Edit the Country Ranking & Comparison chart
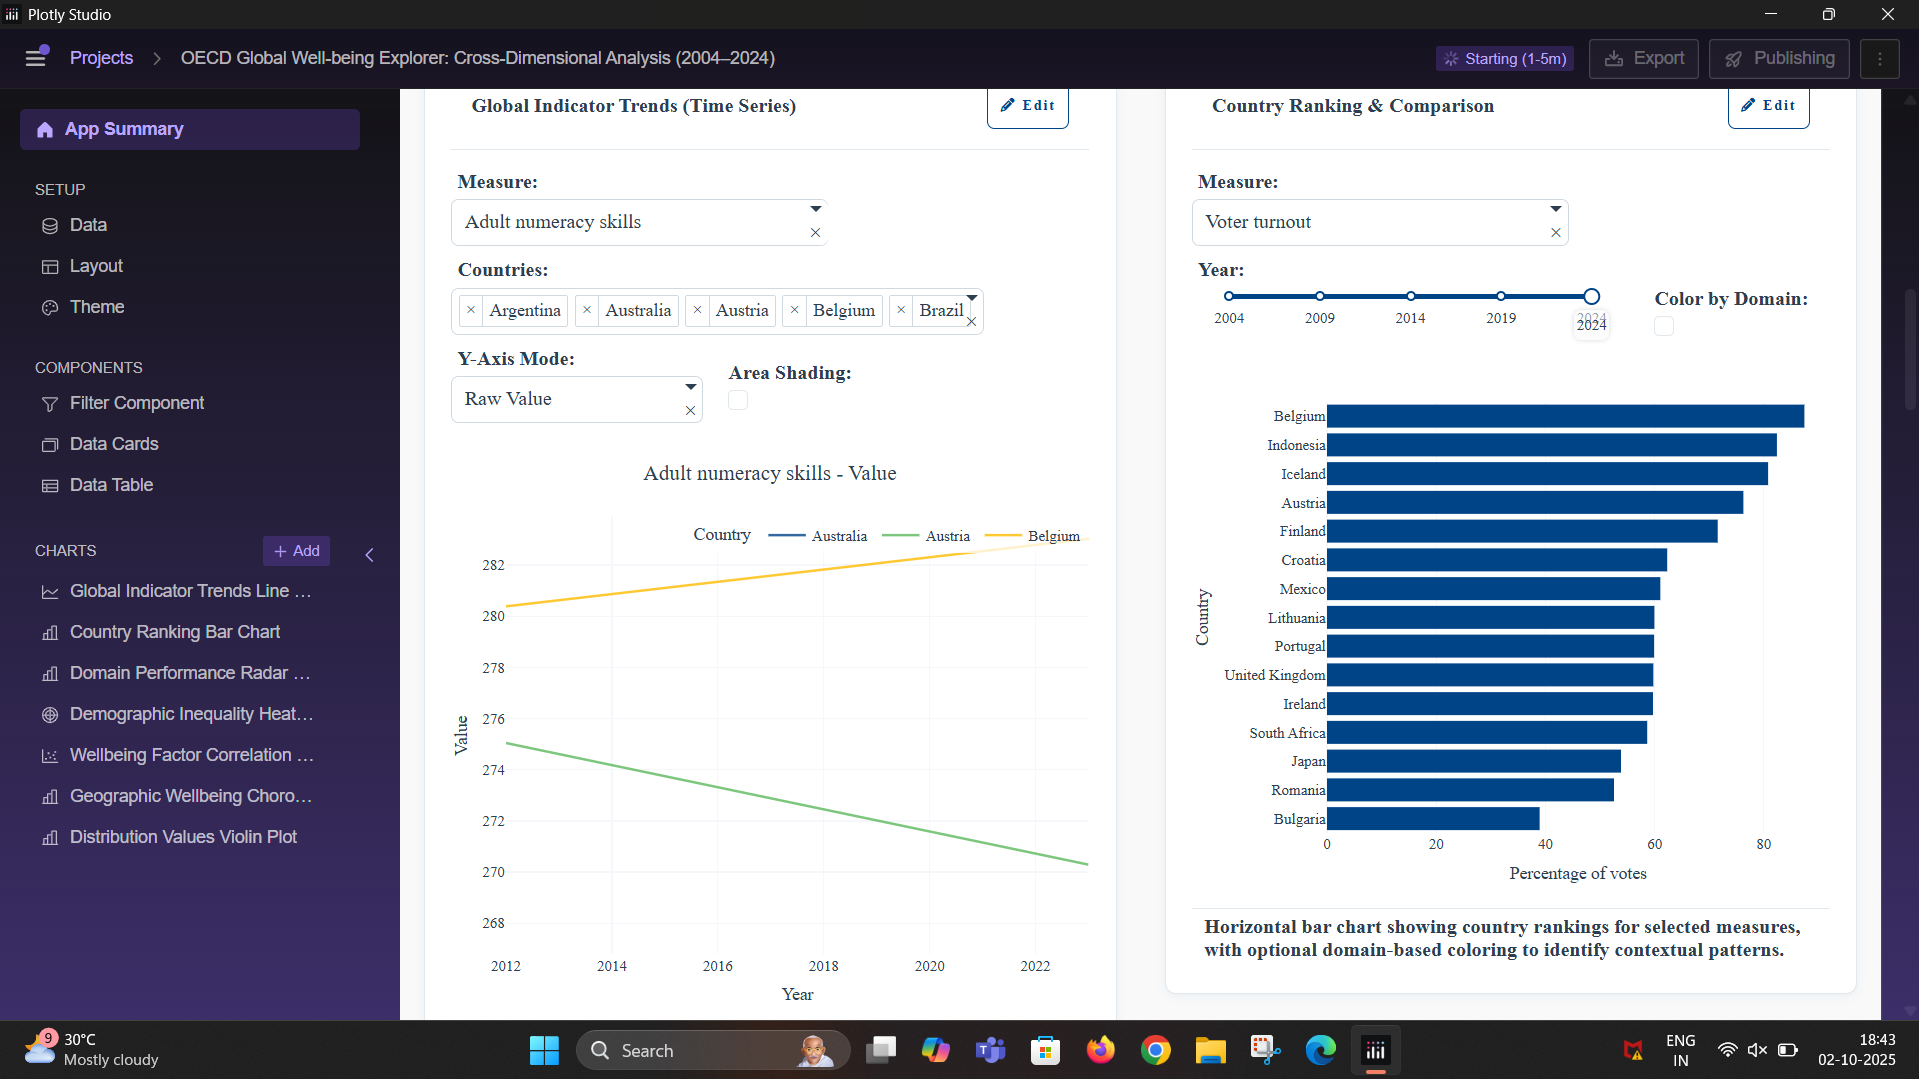This screenshot has height=1079, width=1919. click(x=1767, y=105)
